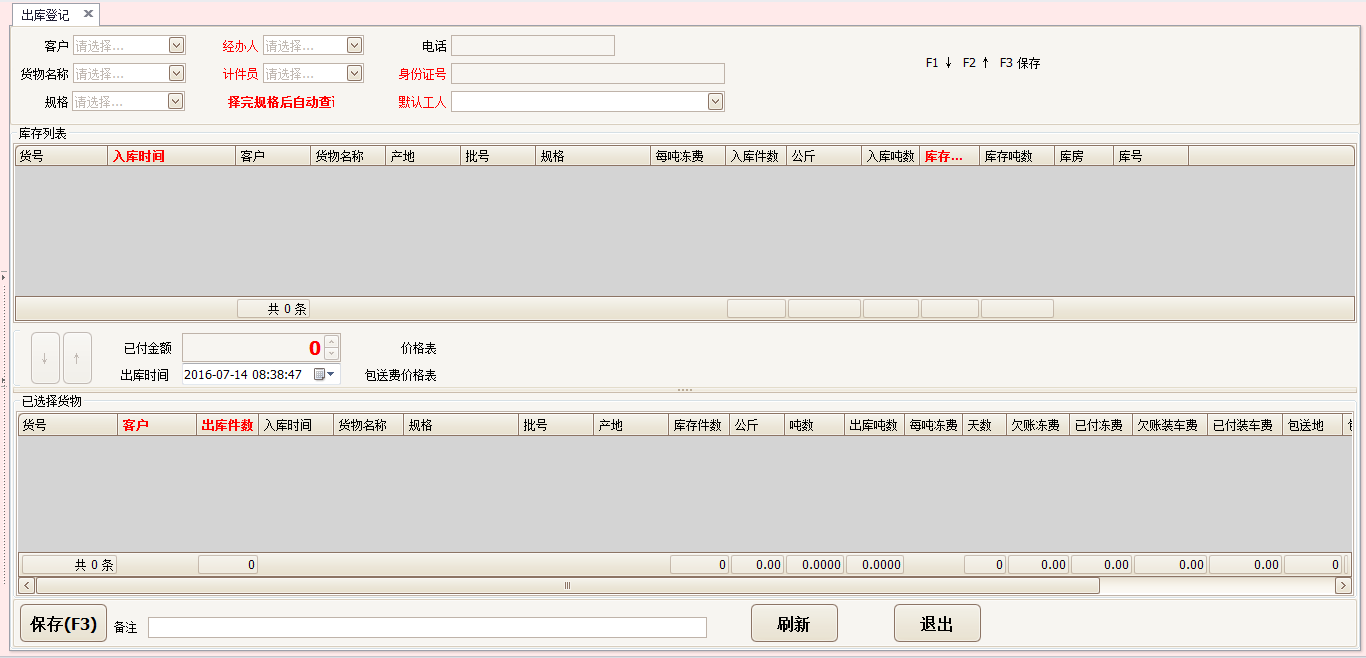The height and width of the screenshot is (658, 1366).
Task: Open the 计件员 dropdown
Action: click(x=354, y=73)
